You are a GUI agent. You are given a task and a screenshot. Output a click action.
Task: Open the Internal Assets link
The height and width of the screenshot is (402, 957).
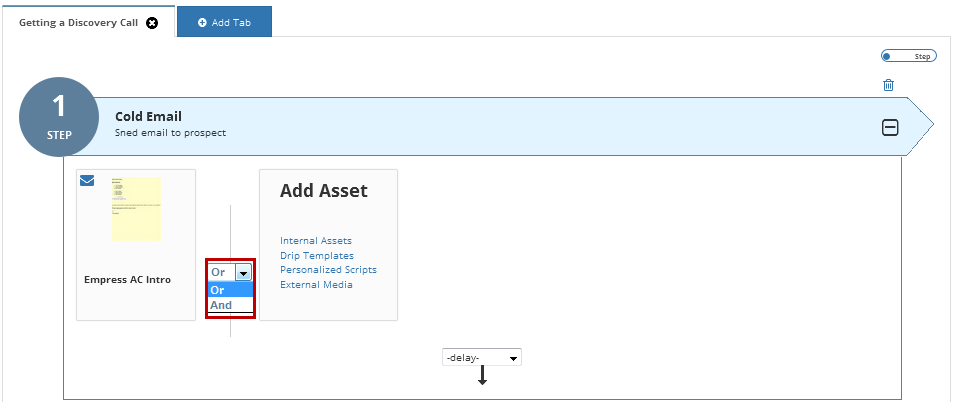pos(316,241)
